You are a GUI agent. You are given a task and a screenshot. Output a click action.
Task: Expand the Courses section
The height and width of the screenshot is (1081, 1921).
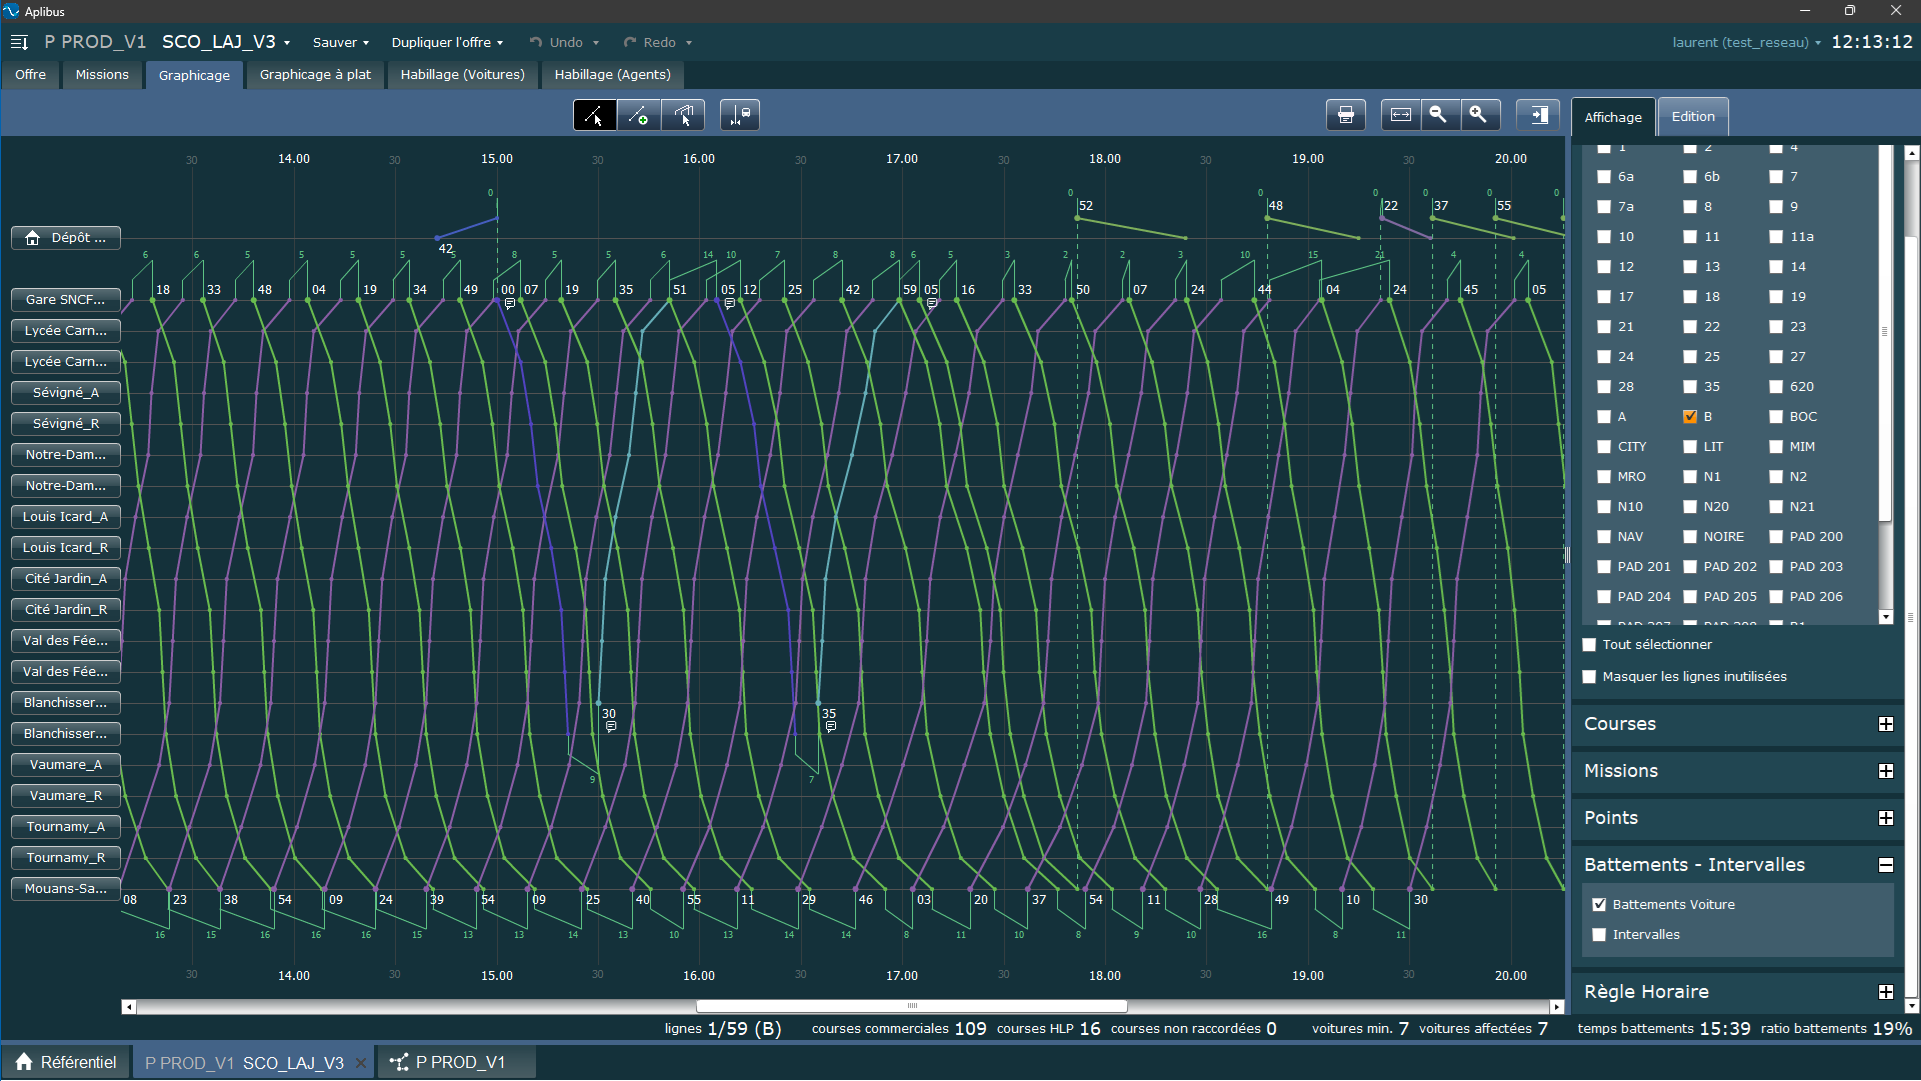coord(1885,724)
